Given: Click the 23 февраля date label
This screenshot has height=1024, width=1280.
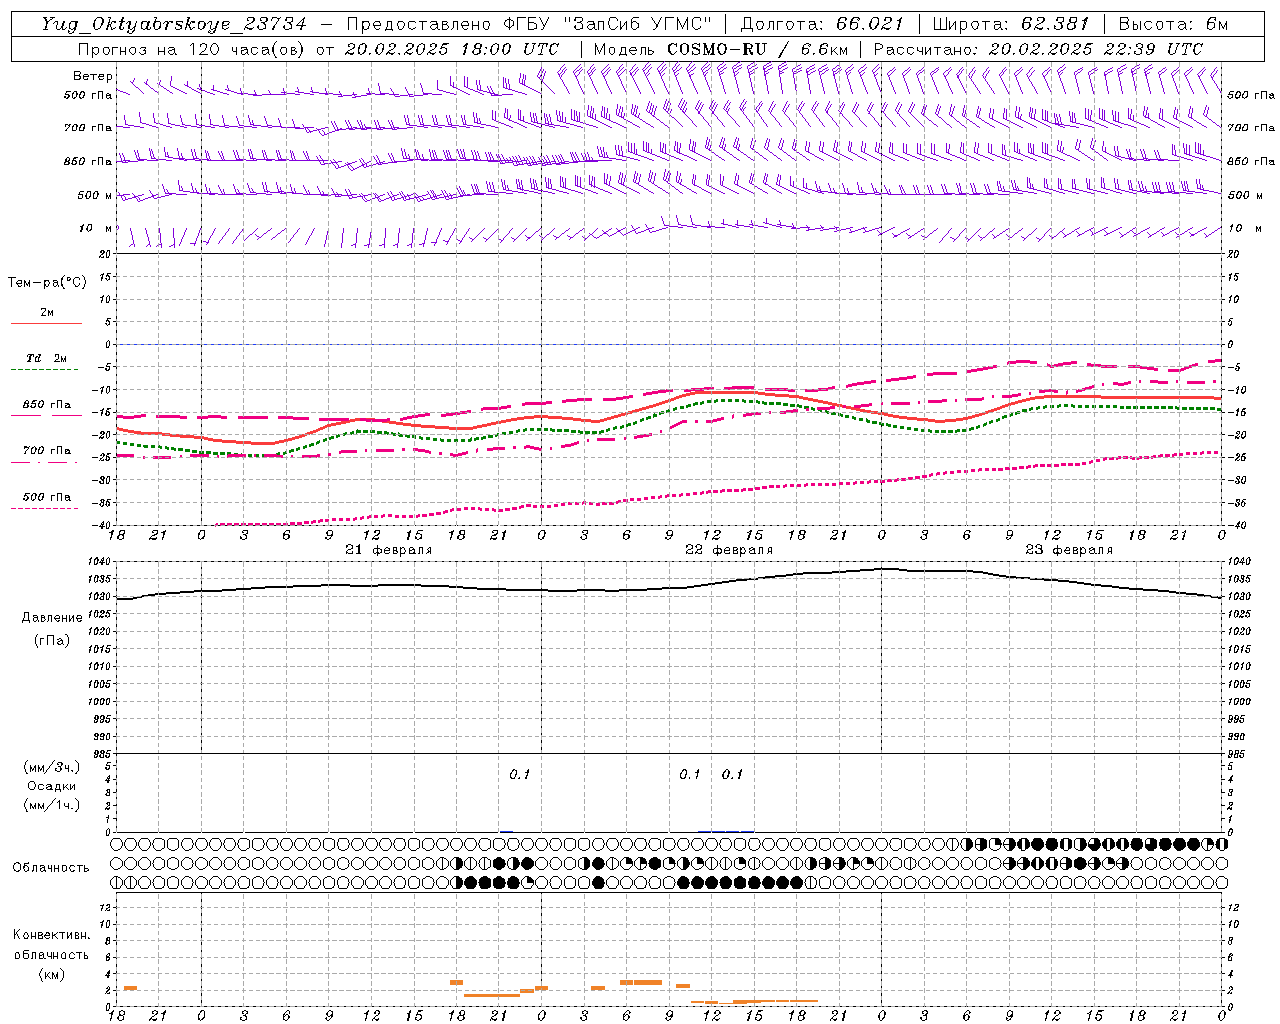Looking at the screenshot, I should (1069, 549).
